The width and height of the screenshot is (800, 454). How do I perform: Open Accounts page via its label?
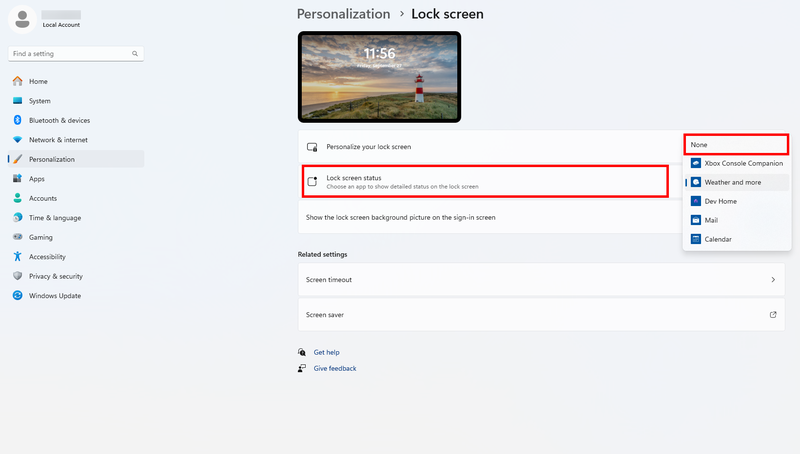click(x=43, y=198)
